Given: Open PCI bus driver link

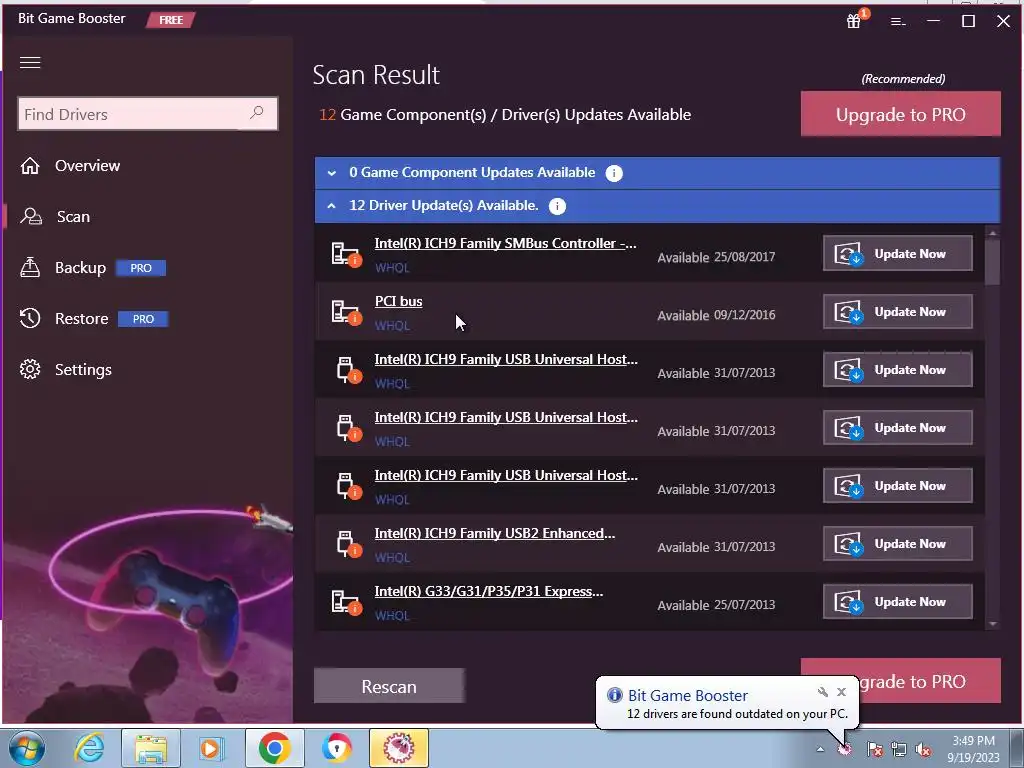Looking at the screenshot, I should 398,302.
